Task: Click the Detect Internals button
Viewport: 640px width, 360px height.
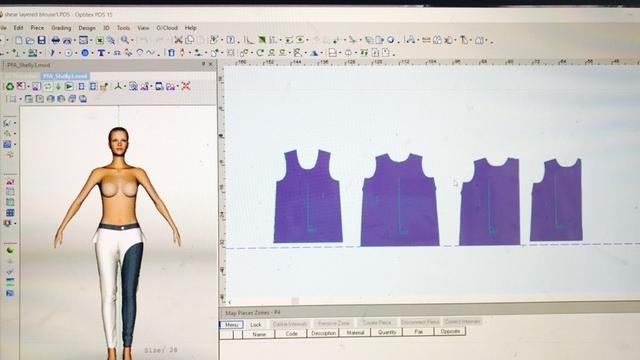Action: (462, 322)
